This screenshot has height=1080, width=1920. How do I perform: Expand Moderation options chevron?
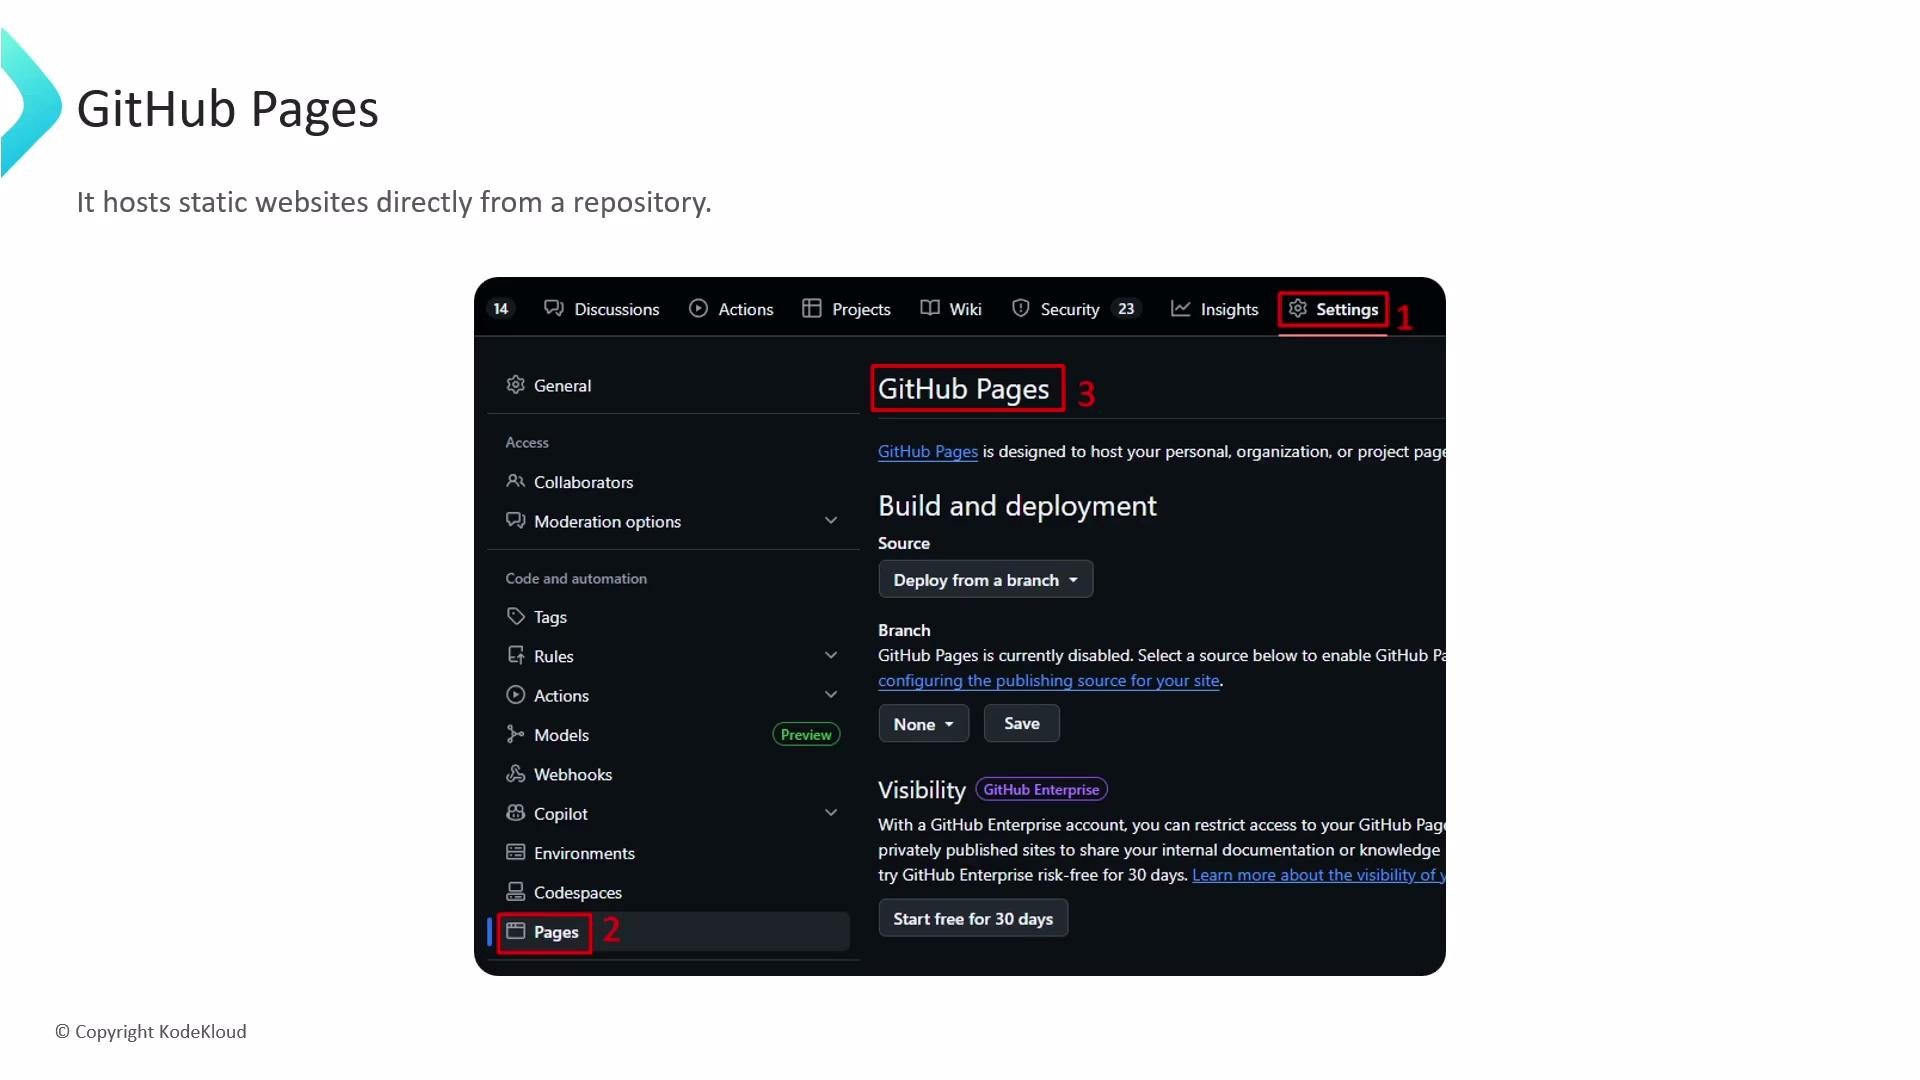(831, 521)
